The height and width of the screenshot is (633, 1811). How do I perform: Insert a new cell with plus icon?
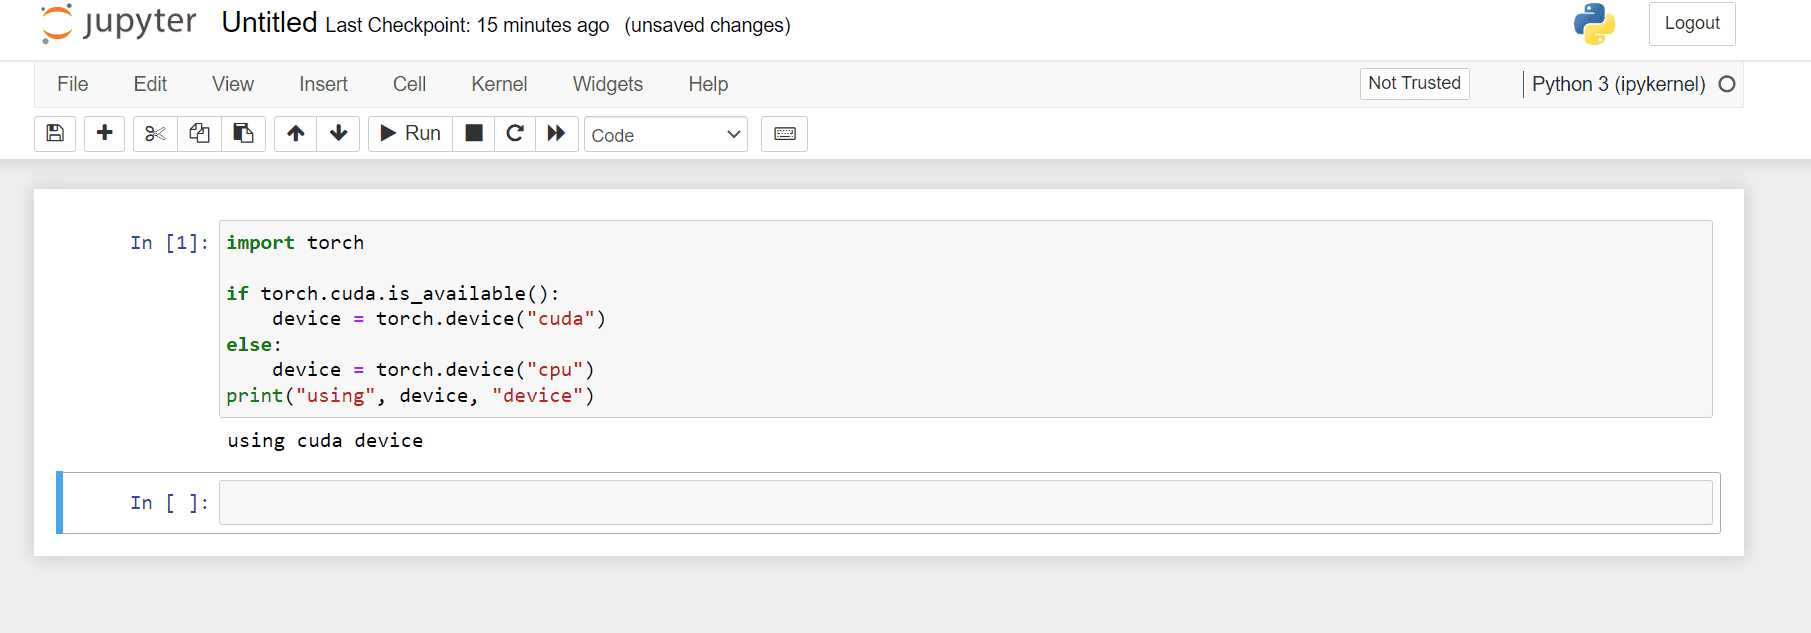coord(104,134)
